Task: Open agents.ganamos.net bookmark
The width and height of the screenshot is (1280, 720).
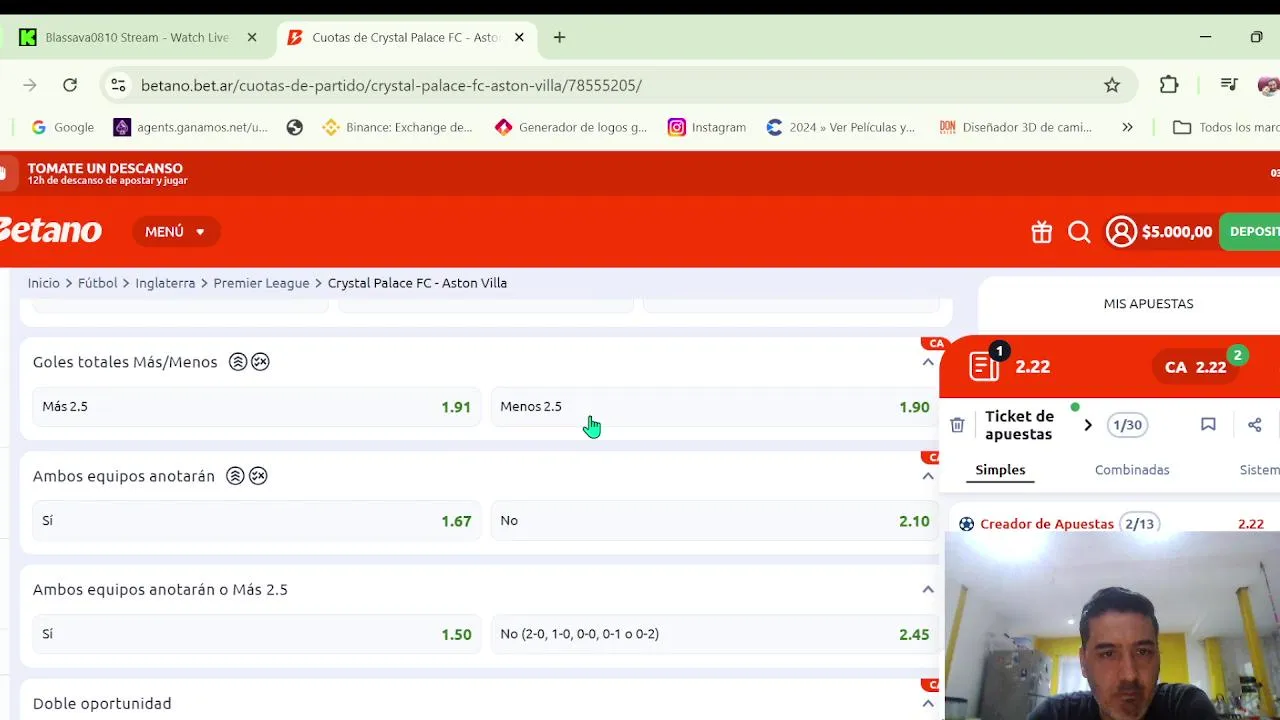Action: 191,127
